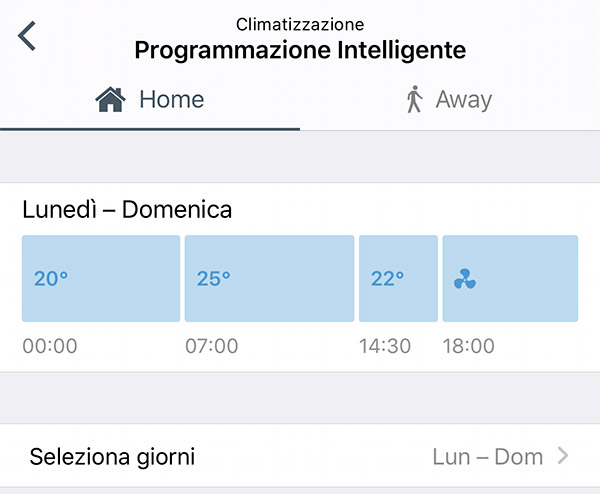Select the fan mode block starting 18:00
The width and height of the screenshot is (600, 494).
[510, 279]
